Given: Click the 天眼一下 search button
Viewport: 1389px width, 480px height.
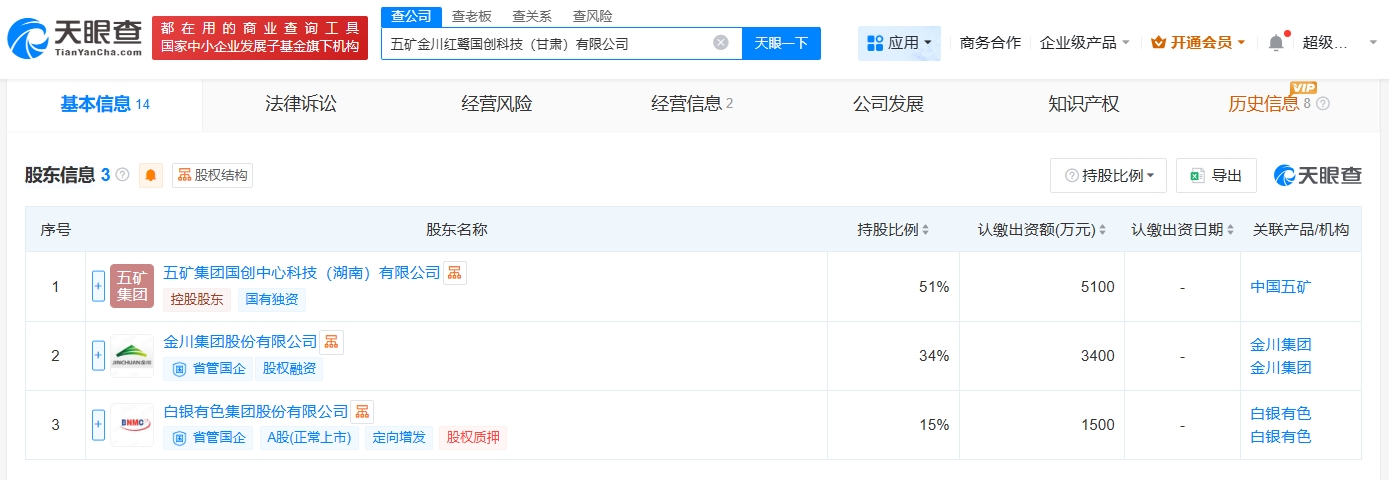Looking at the screenshot, I should (x=781, y=43).
